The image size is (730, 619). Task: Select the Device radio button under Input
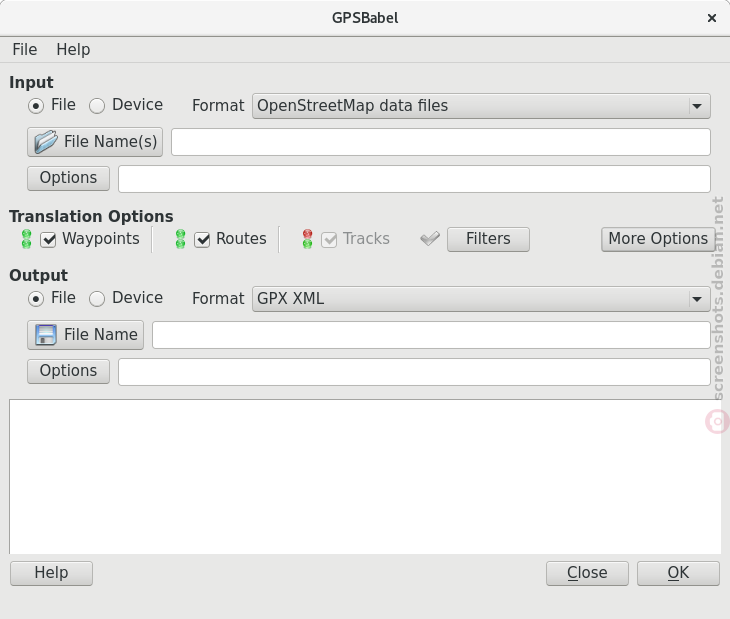click(97, 106)
